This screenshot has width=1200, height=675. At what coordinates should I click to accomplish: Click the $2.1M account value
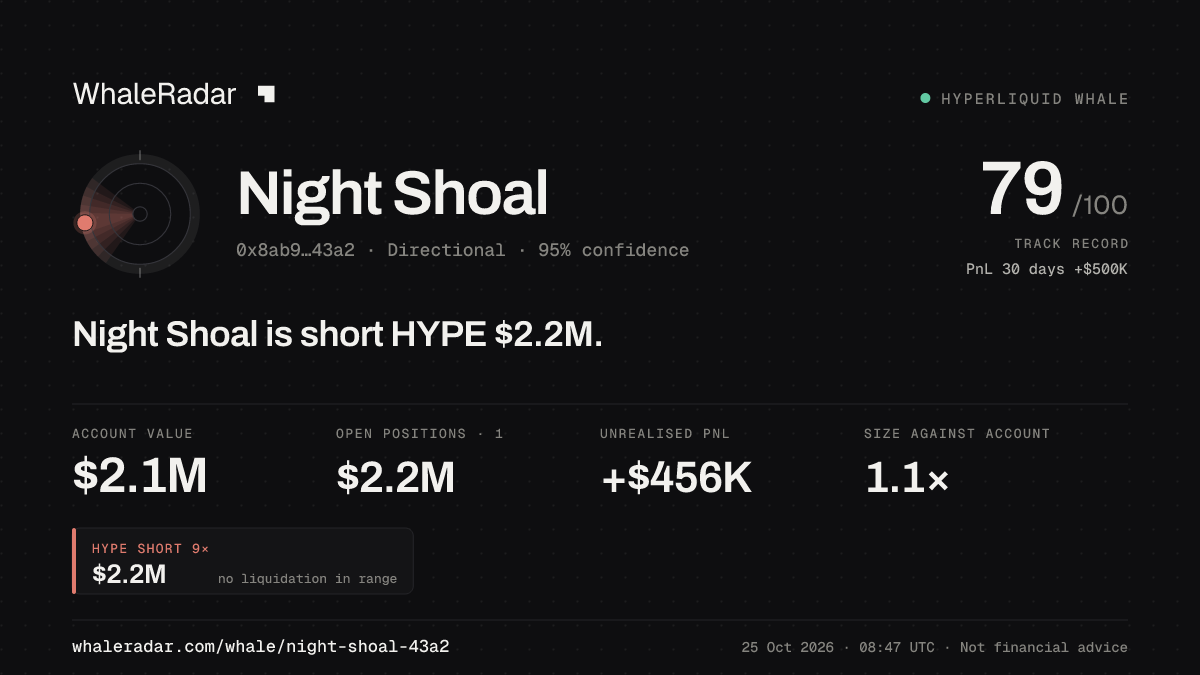pyautogui.click(x=140, y=477)
